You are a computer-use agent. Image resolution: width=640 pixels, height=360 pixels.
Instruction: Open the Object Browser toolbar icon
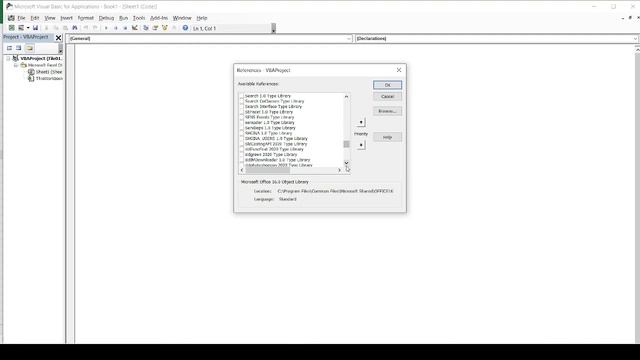[x=164, y=28]
